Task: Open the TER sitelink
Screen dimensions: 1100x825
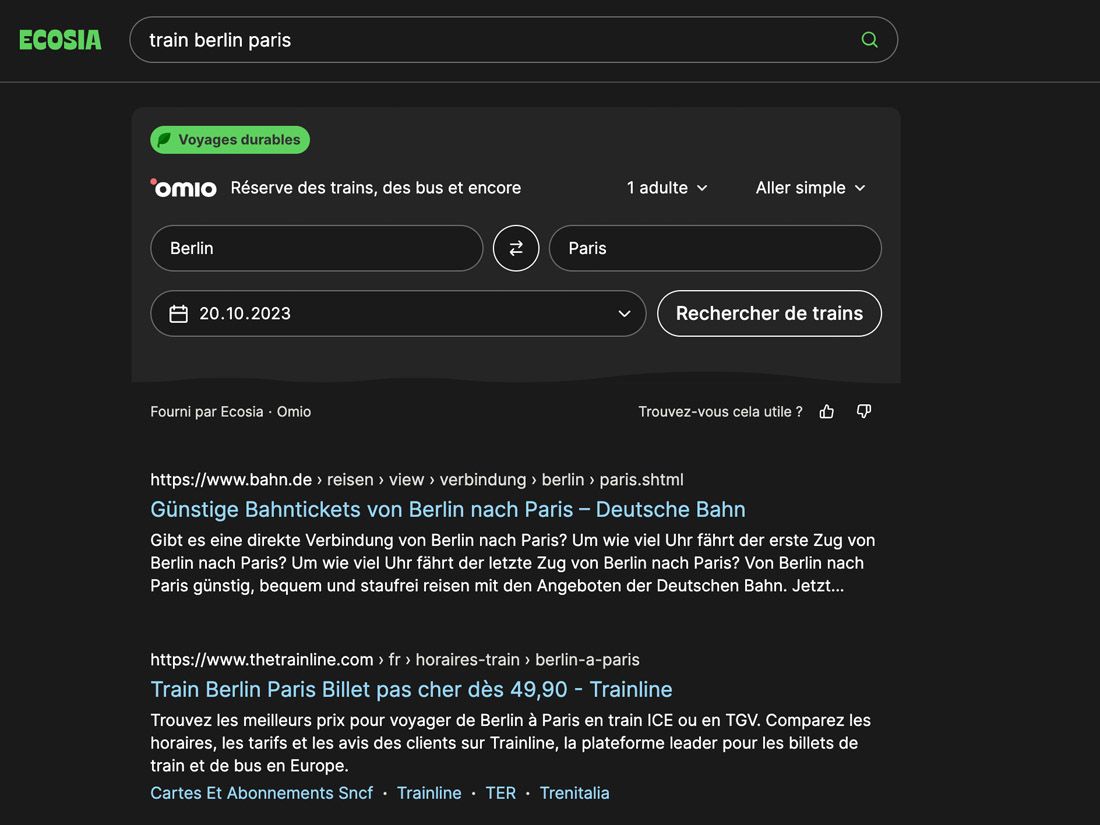Action: click(x=501, y=793)
